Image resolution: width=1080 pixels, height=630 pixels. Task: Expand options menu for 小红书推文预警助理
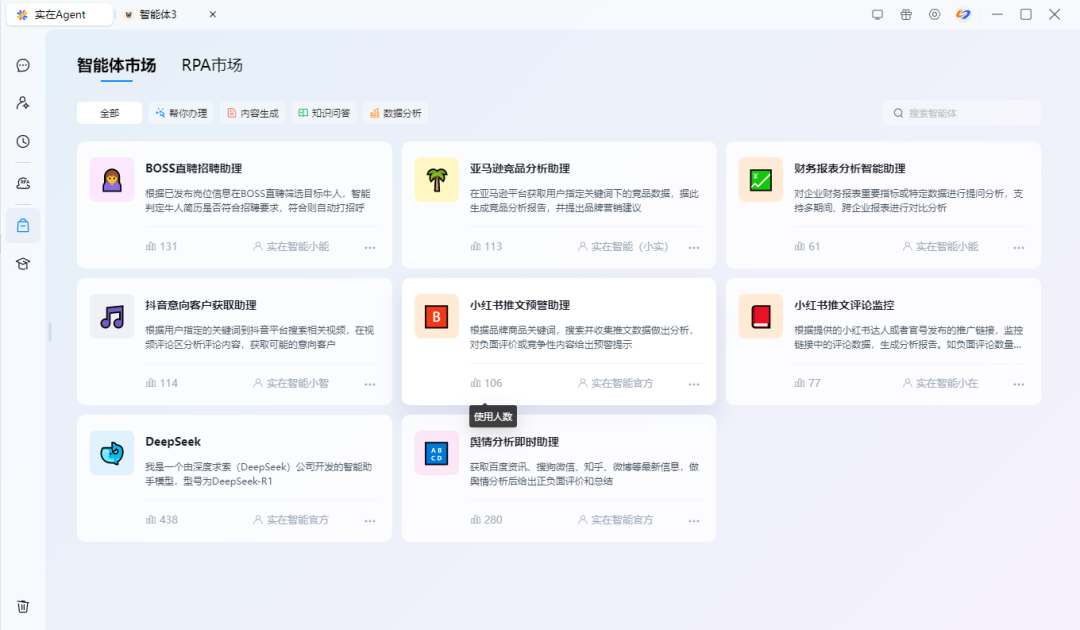(694, 382)
